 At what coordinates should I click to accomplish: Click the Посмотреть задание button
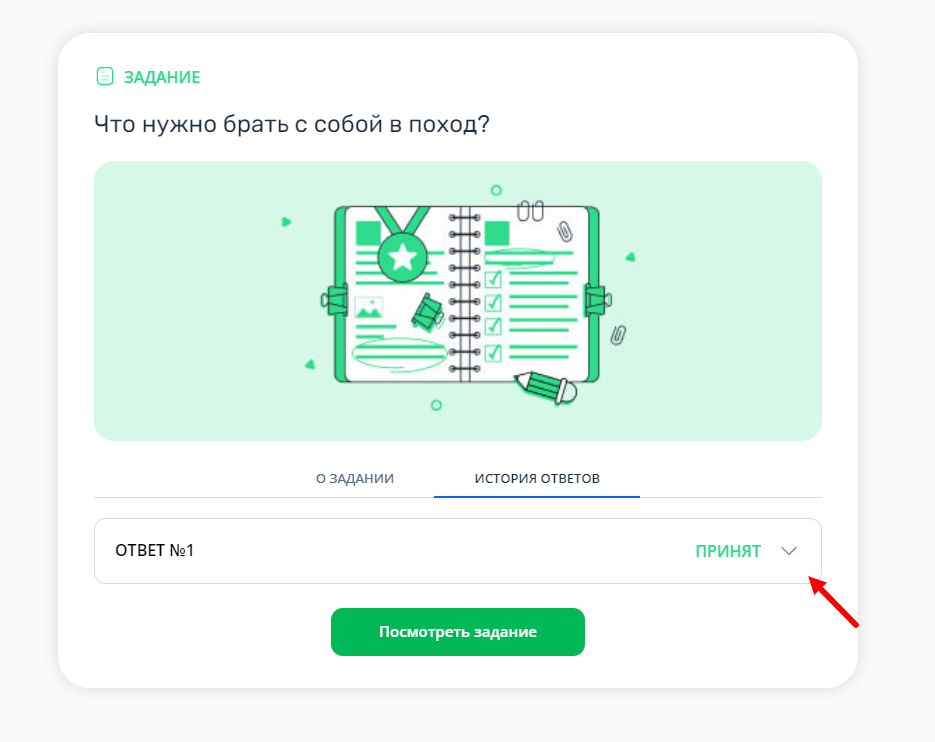point(458,632)
